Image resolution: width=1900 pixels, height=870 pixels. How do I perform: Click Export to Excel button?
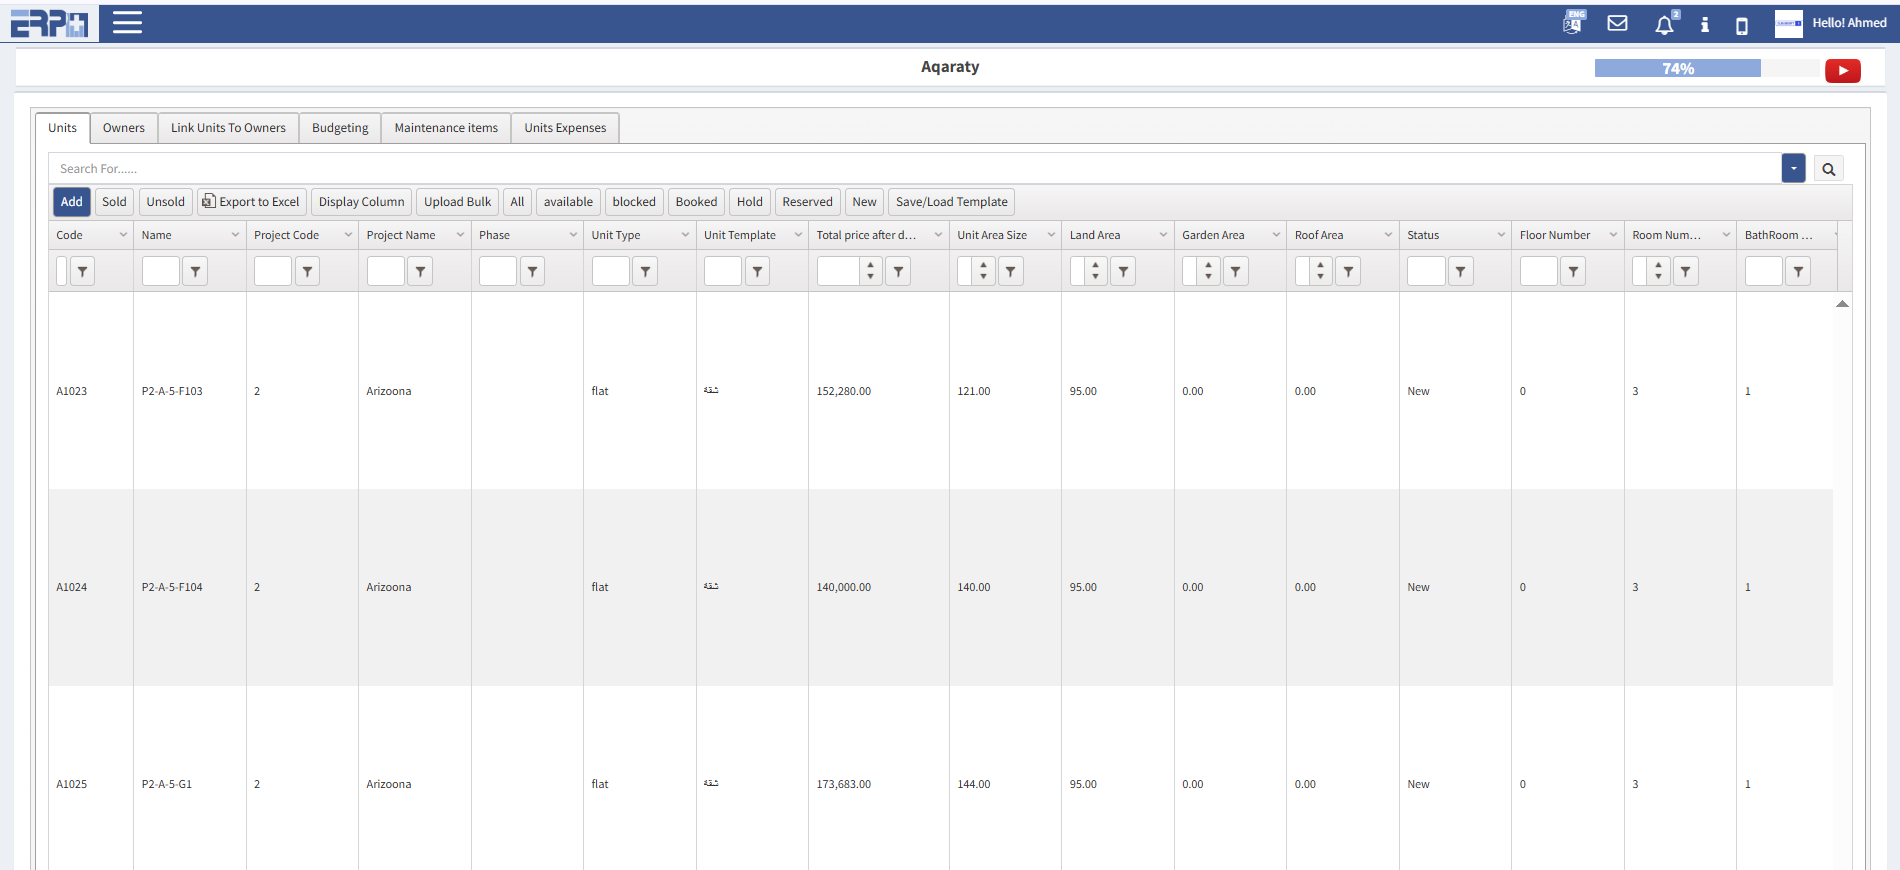[251, 202]
